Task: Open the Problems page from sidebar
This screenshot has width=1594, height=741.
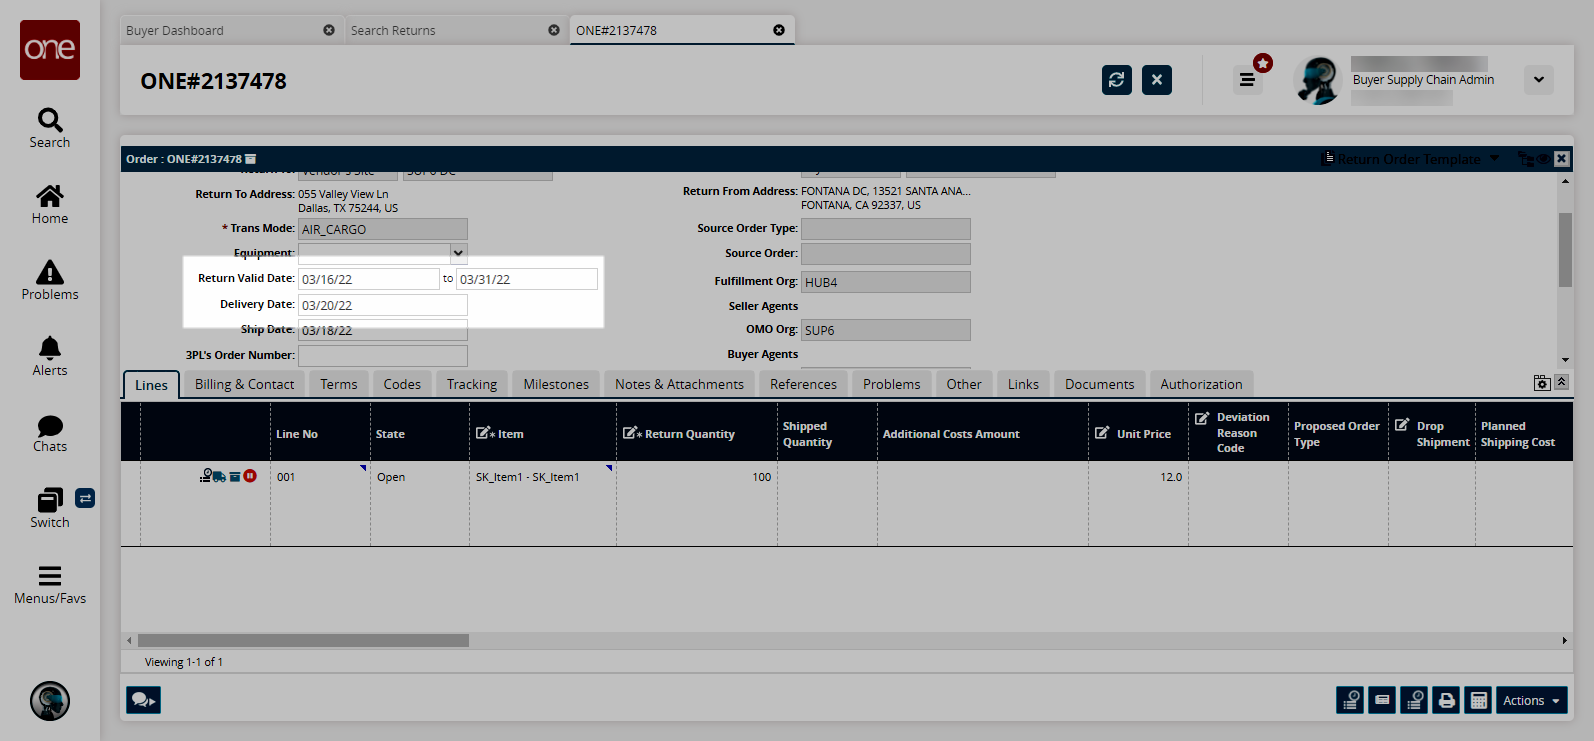Action: tap(50, 280)
